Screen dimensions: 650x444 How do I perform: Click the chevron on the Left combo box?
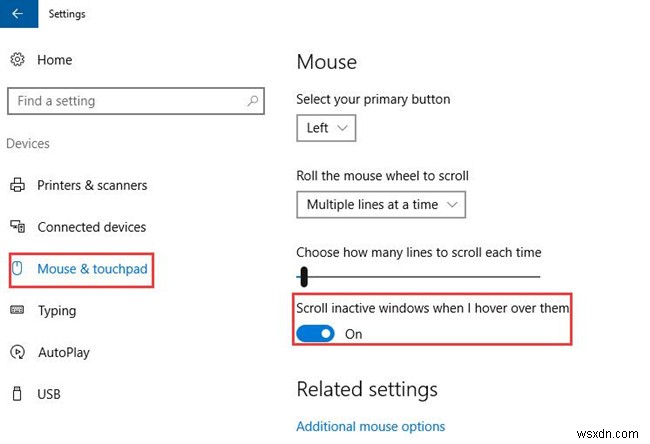point(343,128)
